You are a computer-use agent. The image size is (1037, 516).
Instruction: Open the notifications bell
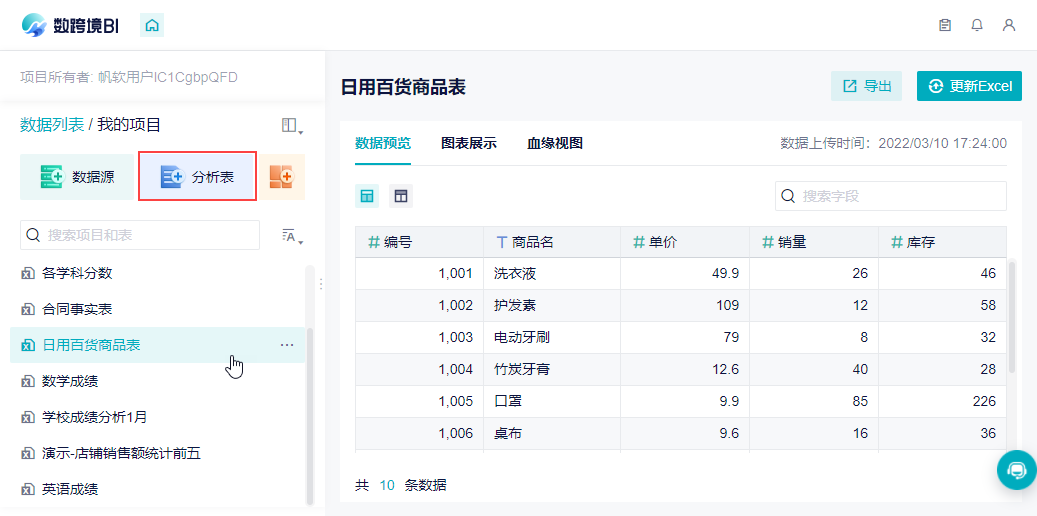pos(977,26)
